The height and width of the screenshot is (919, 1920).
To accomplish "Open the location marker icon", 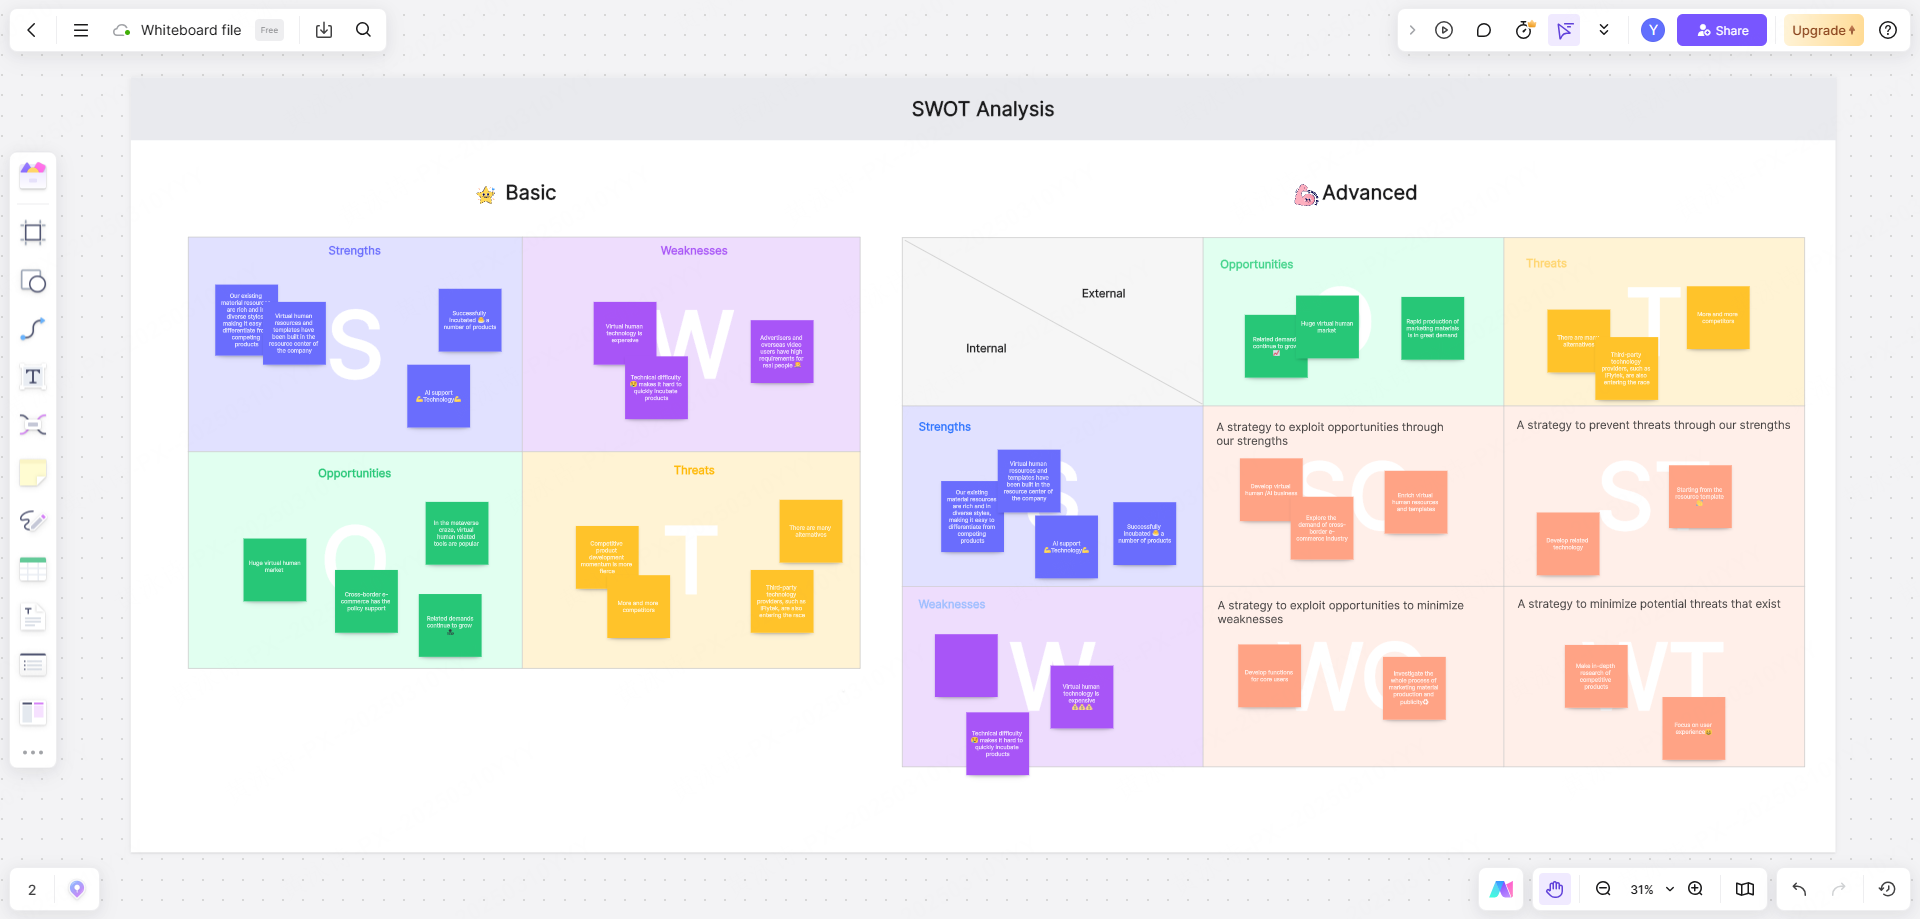I will click(77, 889).
